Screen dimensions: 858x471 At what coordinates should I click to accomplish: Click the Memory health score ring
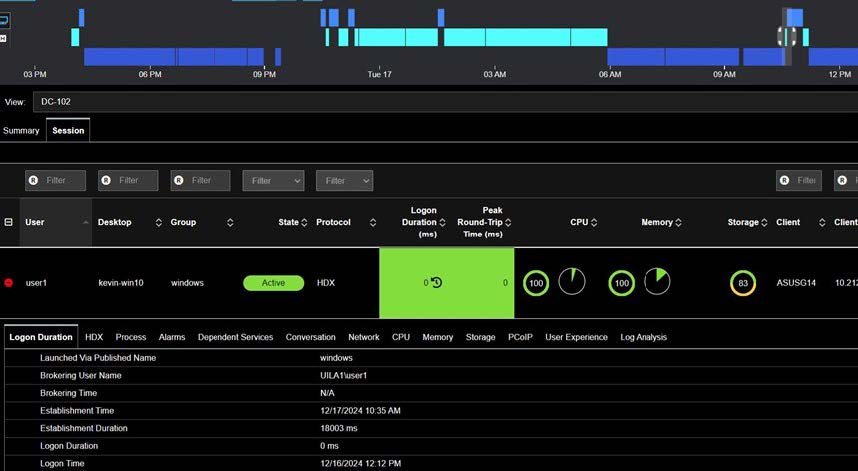pyautogui.click(x=622, y=283)
